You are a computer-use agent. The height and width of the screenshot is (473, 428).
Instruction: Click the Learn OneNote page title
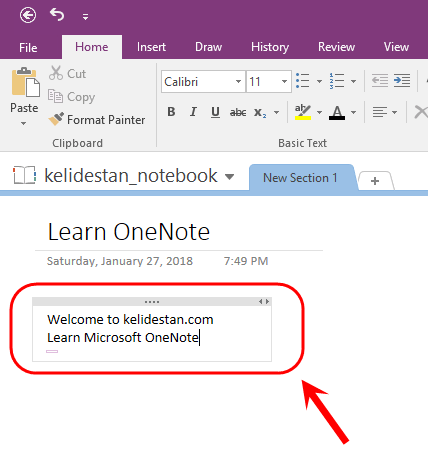[x=129, y=232]
